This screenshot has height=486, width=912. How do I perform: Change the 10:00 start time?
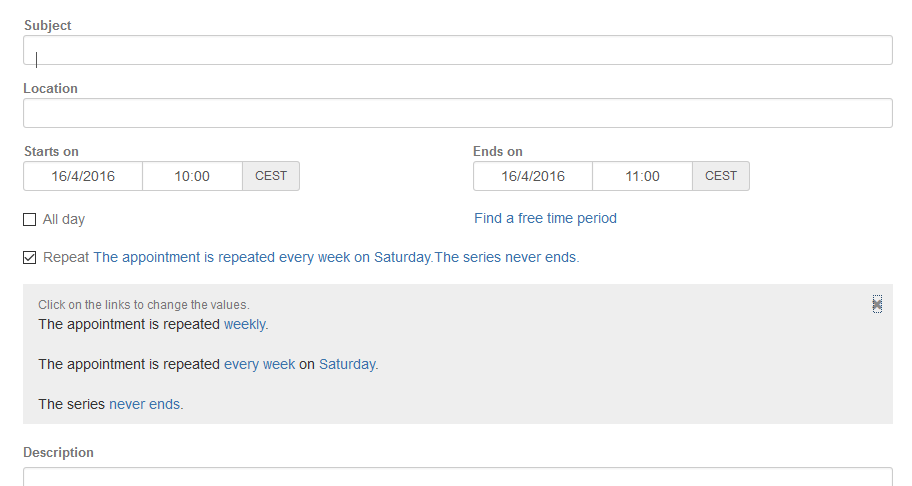click(192, 176)
